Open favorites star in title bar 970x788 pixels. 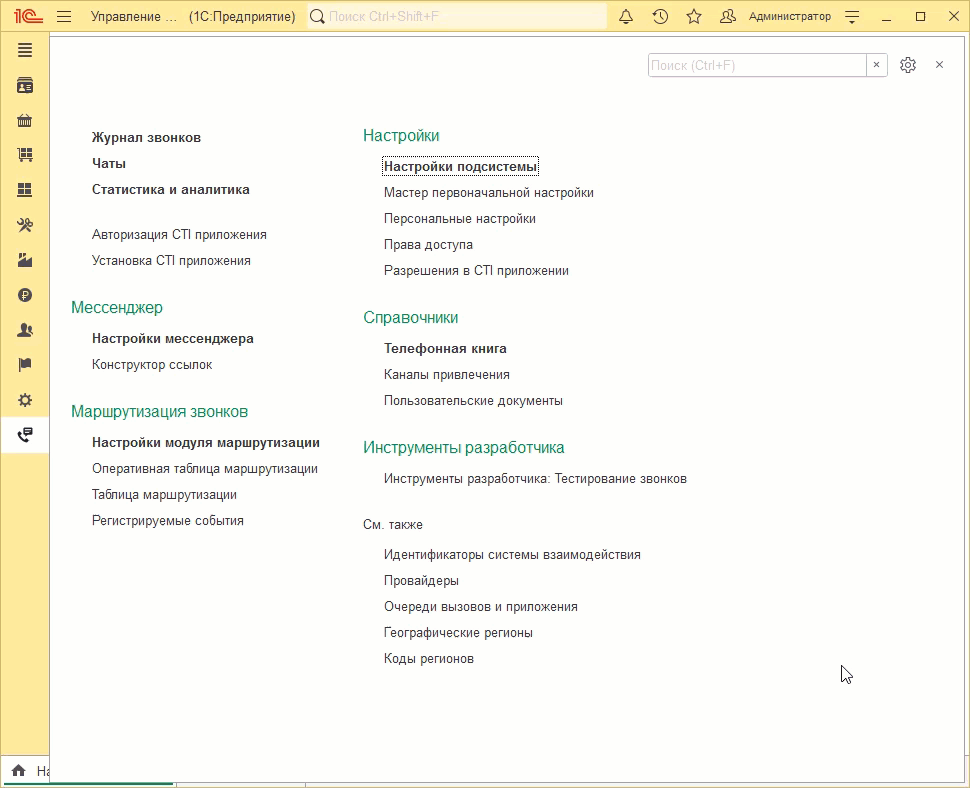point(694,17)
